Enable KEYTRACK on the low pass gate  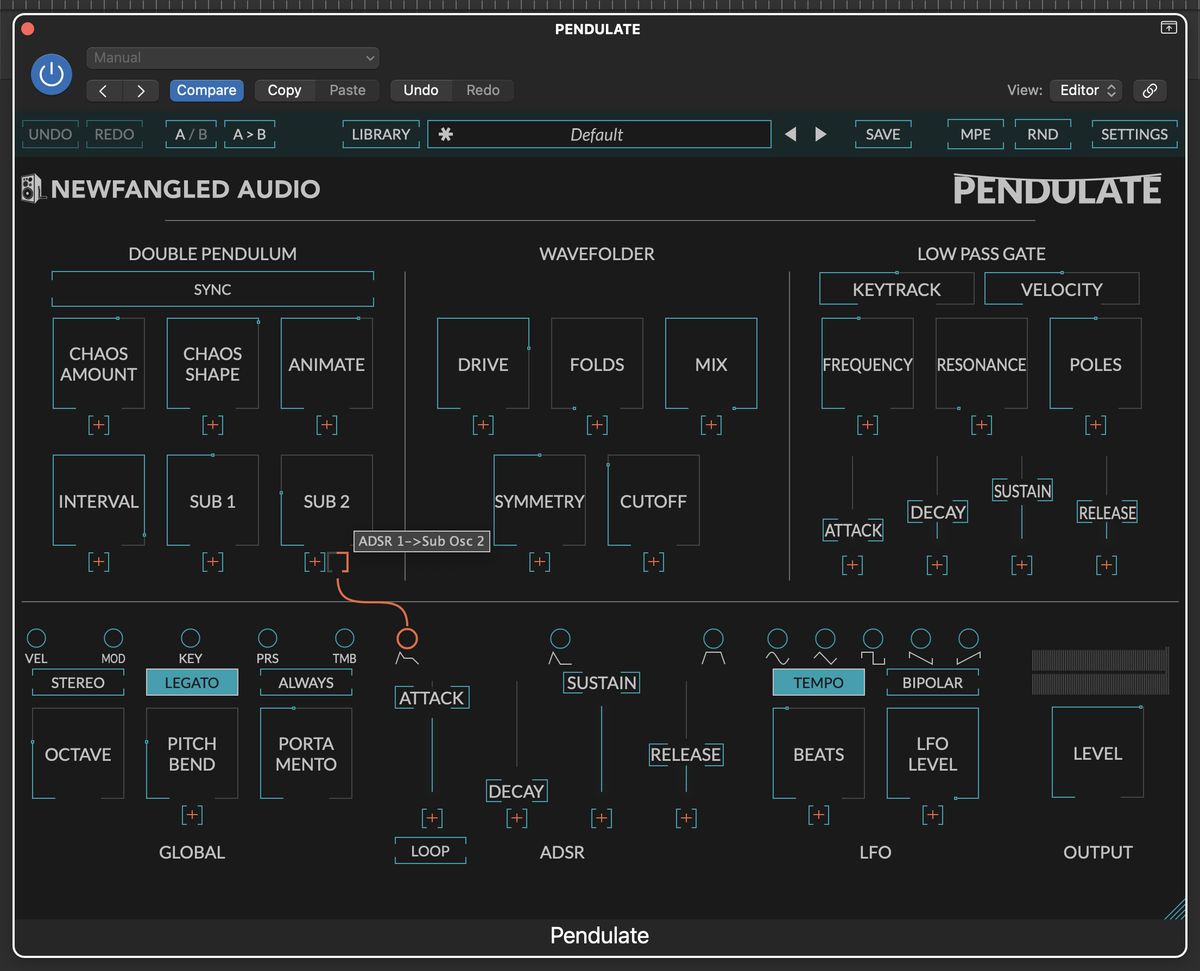click(896, 288)
